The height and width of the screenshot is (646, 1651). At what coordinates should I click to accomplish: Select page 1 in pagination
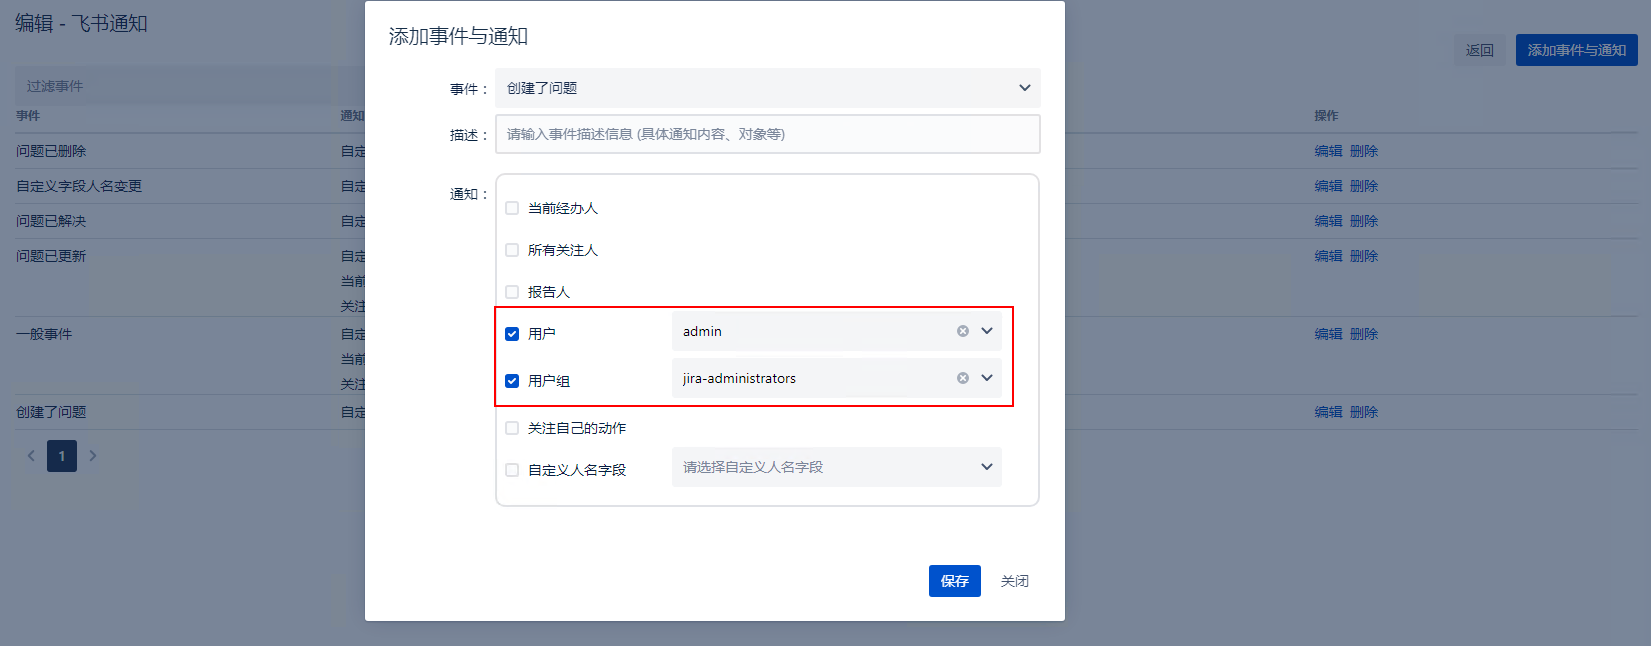click(62, 456)
